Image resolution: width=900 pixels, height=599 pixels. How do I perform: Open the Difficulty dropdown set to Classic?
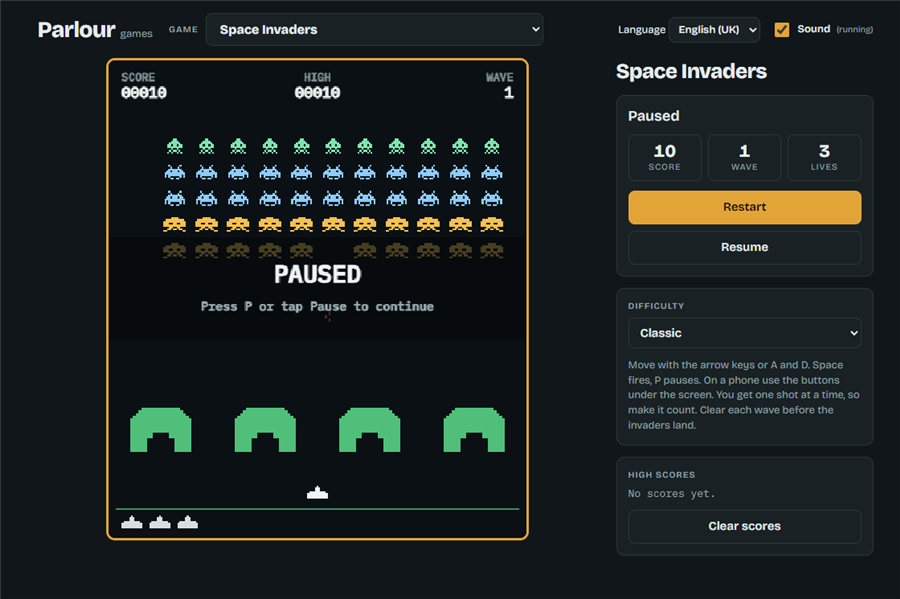pyautogui.click(x=744, y=333)
